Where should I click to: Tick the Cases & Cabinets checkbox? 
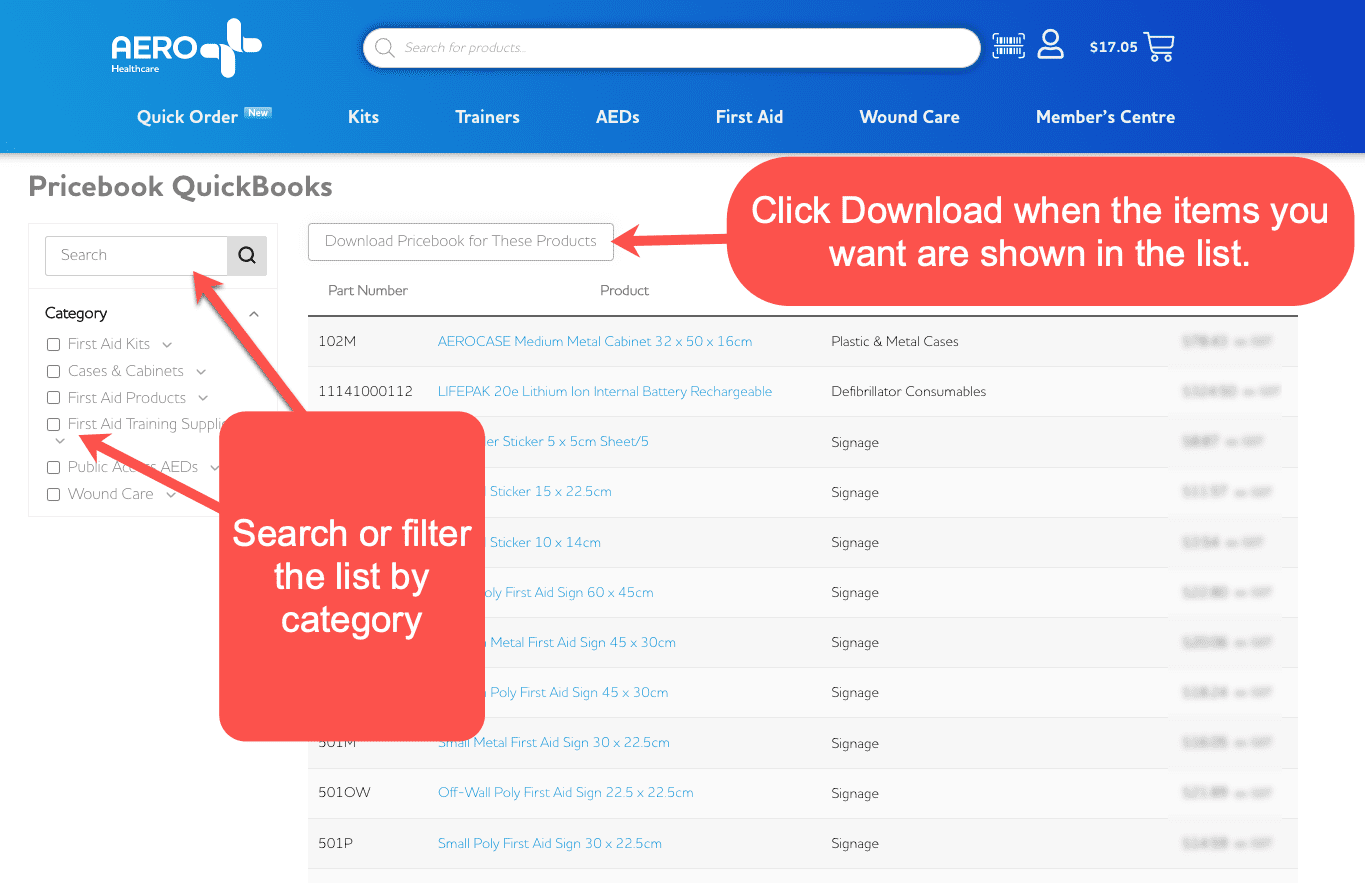click(54, 371)
